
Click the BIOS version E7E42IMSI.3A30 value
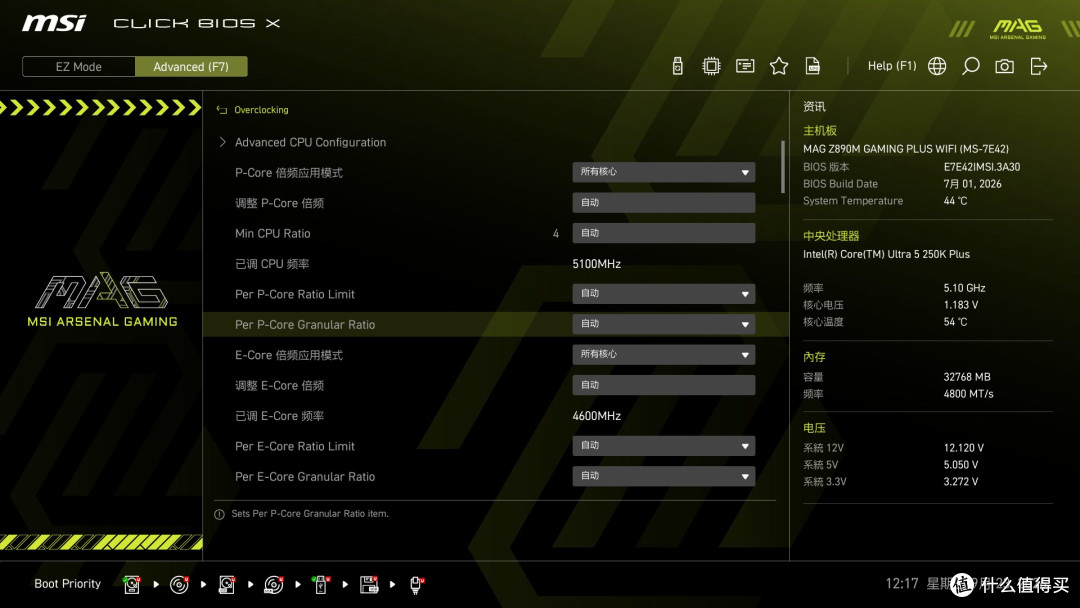click(982, 167)
